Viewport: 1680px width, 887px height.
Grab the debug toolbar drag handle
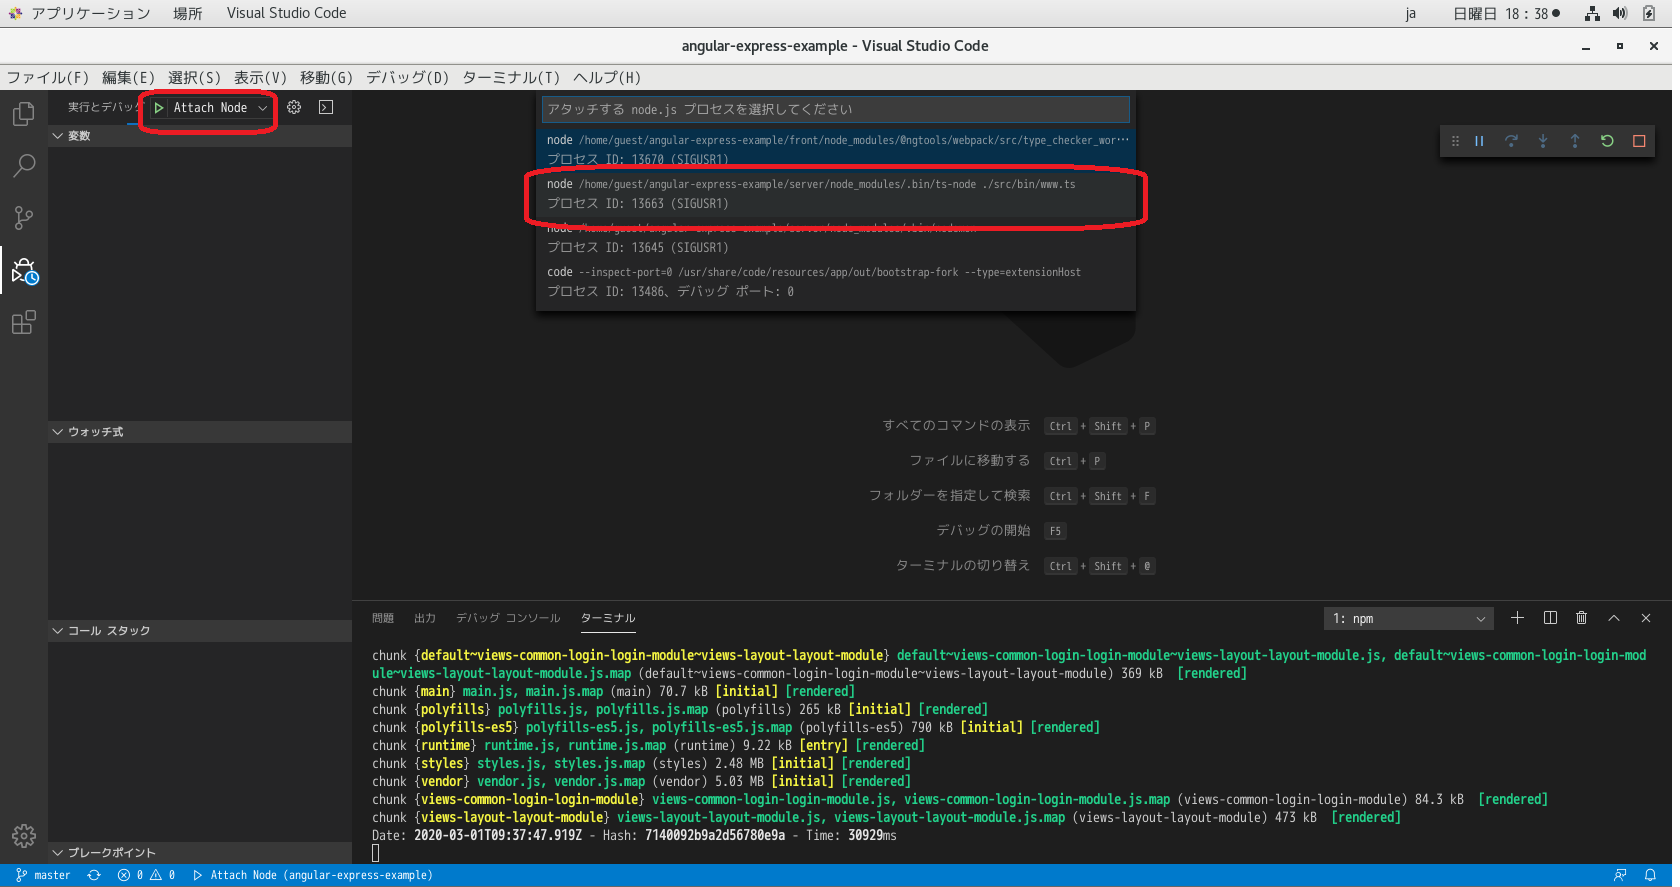[x=1455, y=141]
